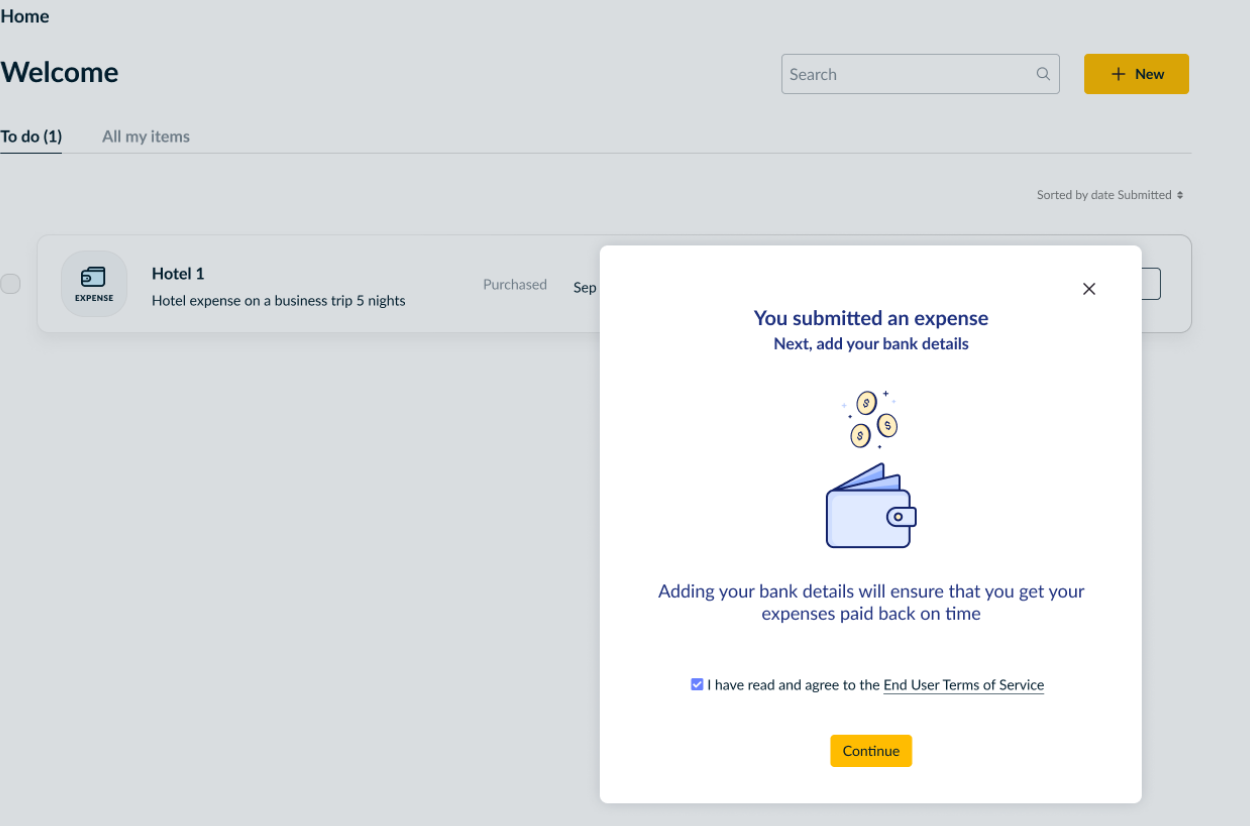The image size is (1250, 826).
Task: Click the sort arrows icon beside Submitted
Action: coord(1180,195)
